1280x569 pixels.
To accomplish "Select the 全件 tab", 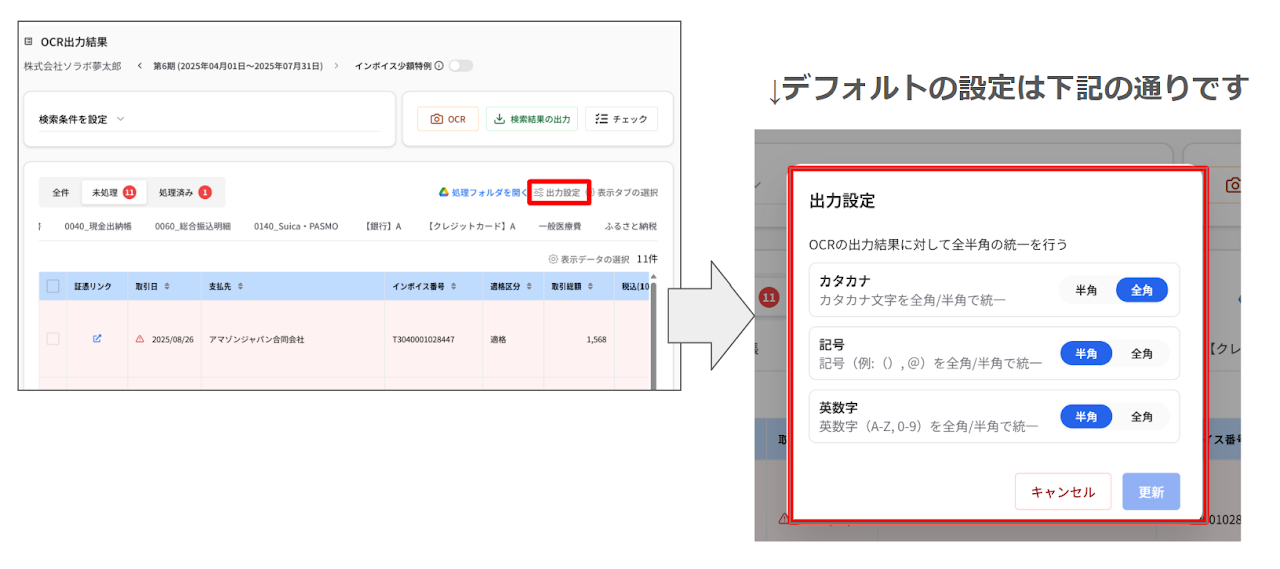I will (x=60, y=192).
